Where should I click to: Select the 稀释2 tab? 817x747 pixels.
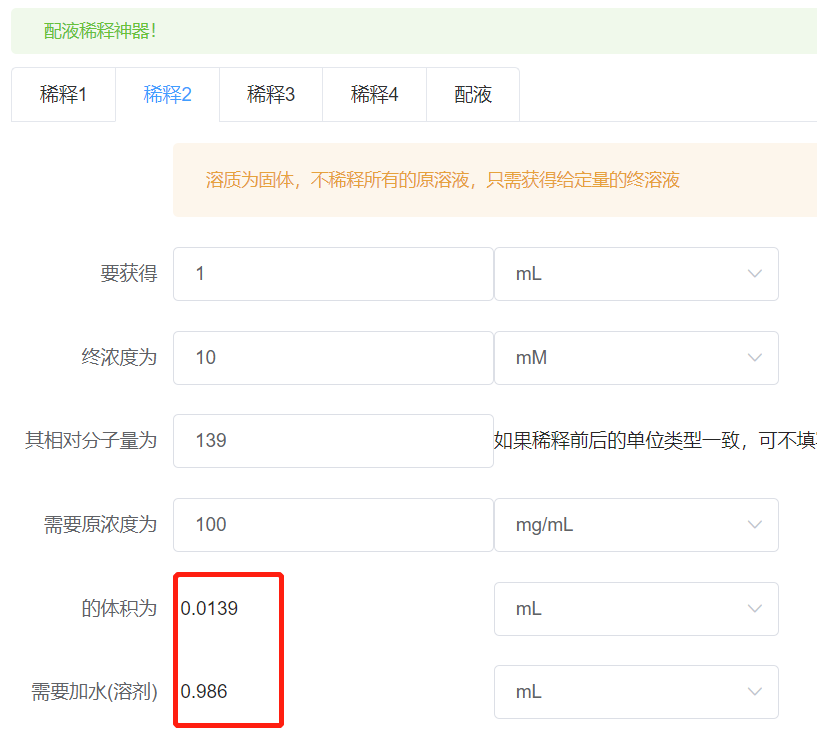pos(167,95)
